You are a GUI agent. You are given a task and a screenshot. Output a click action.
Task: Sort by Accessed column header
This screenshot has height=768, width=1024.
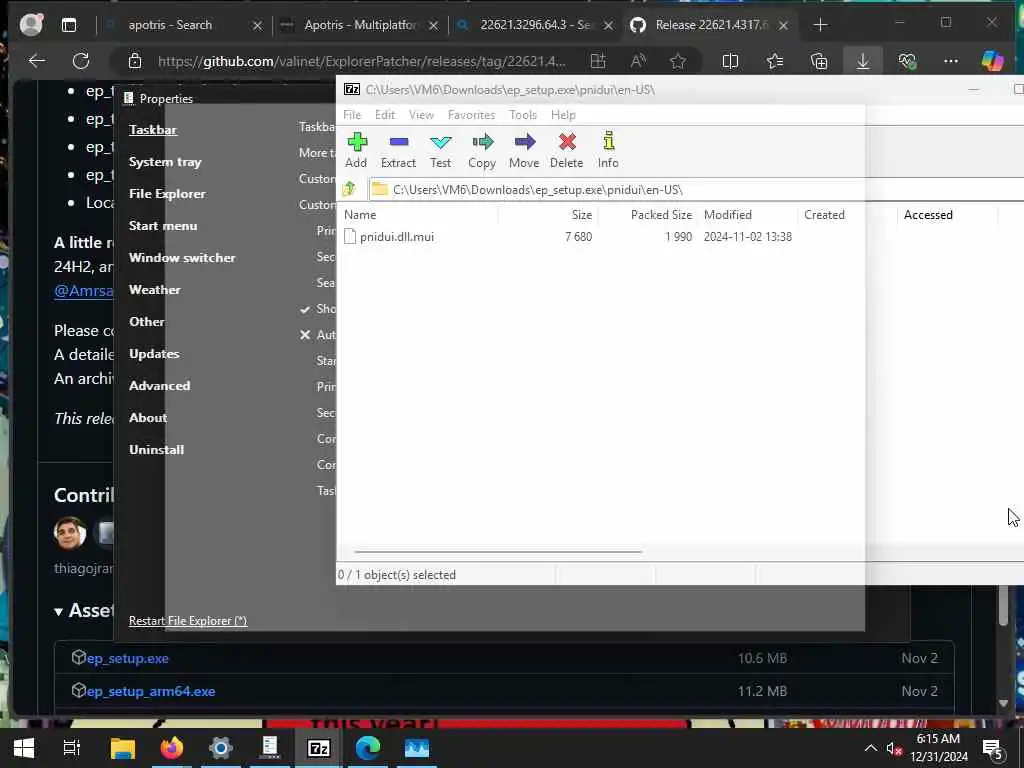[x=928, y=215]
